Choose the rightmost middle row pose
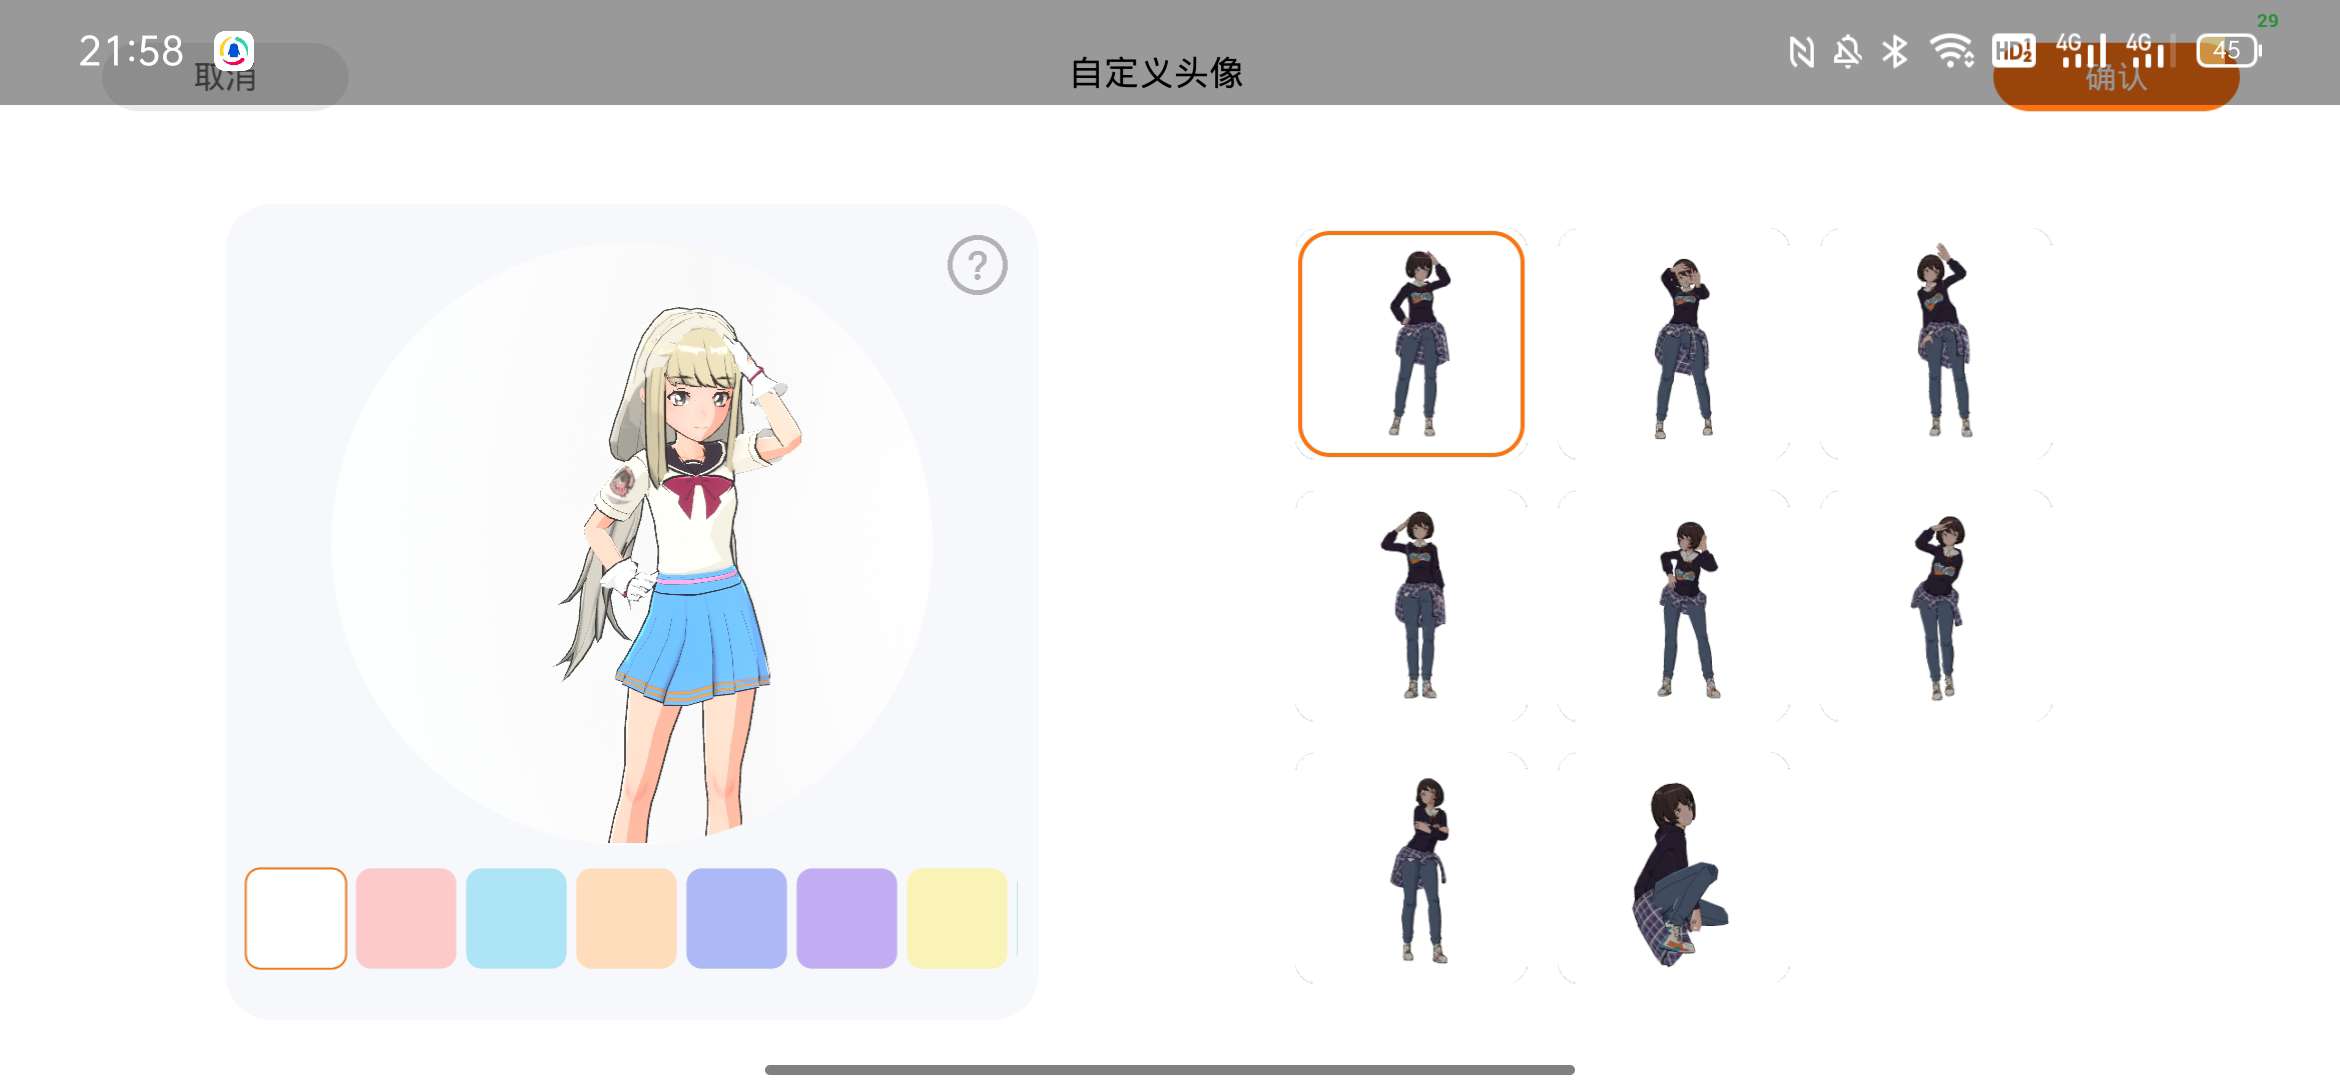Screen dimensions: 2340x1080 (x=1936, y=606)
